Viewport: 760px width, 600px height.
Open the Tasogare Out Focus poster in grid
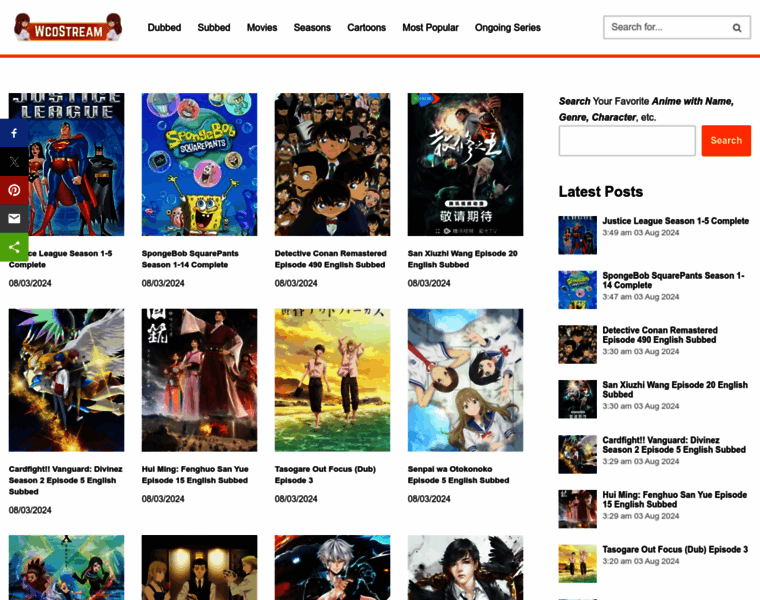(332, 380)
